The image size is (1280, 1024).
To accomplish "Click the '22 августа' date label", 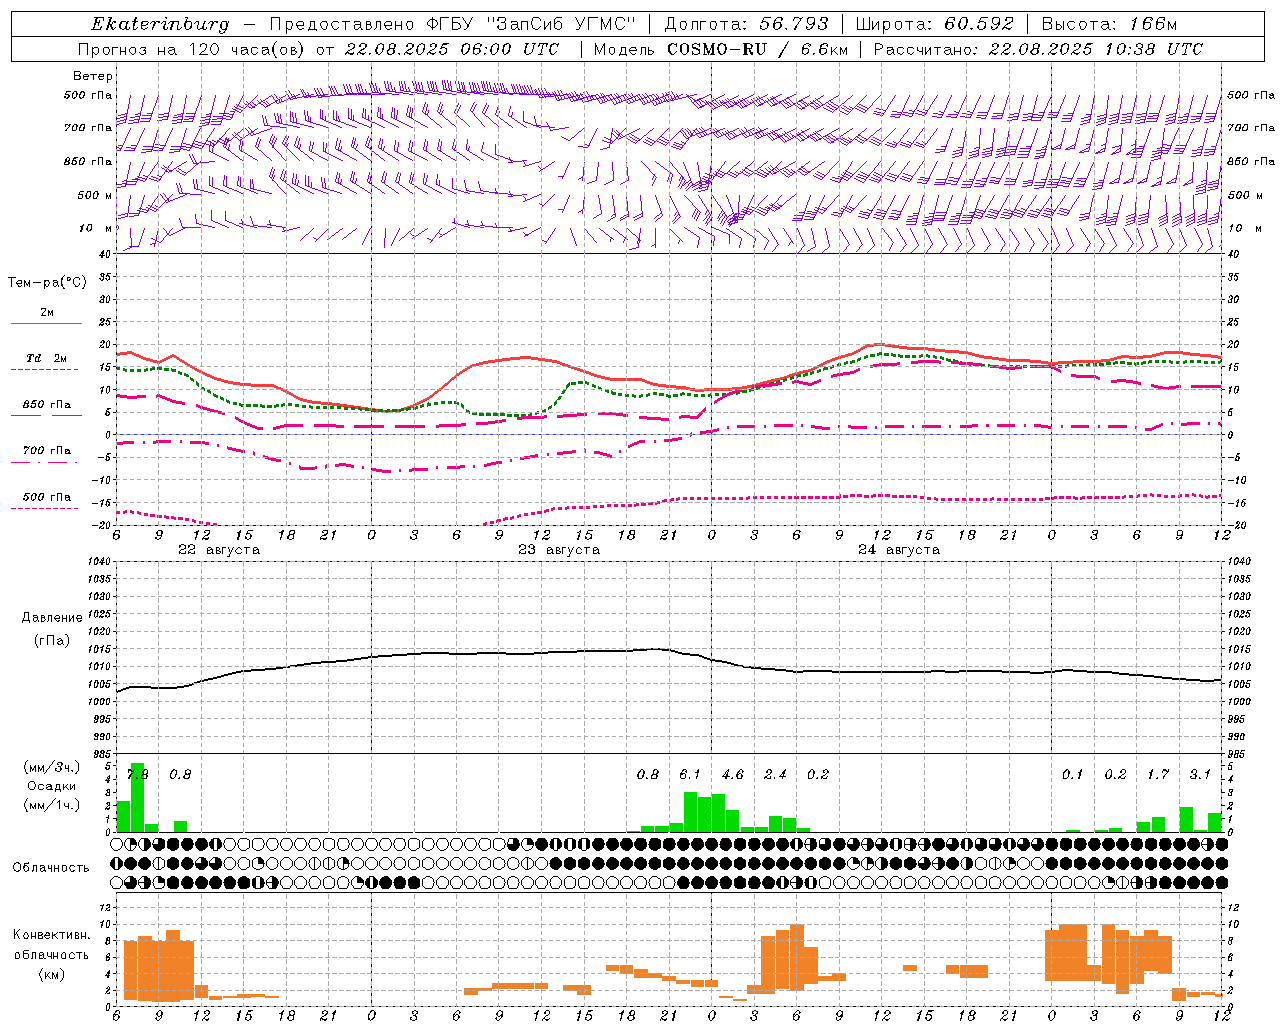I will click(x=219, y=550).
